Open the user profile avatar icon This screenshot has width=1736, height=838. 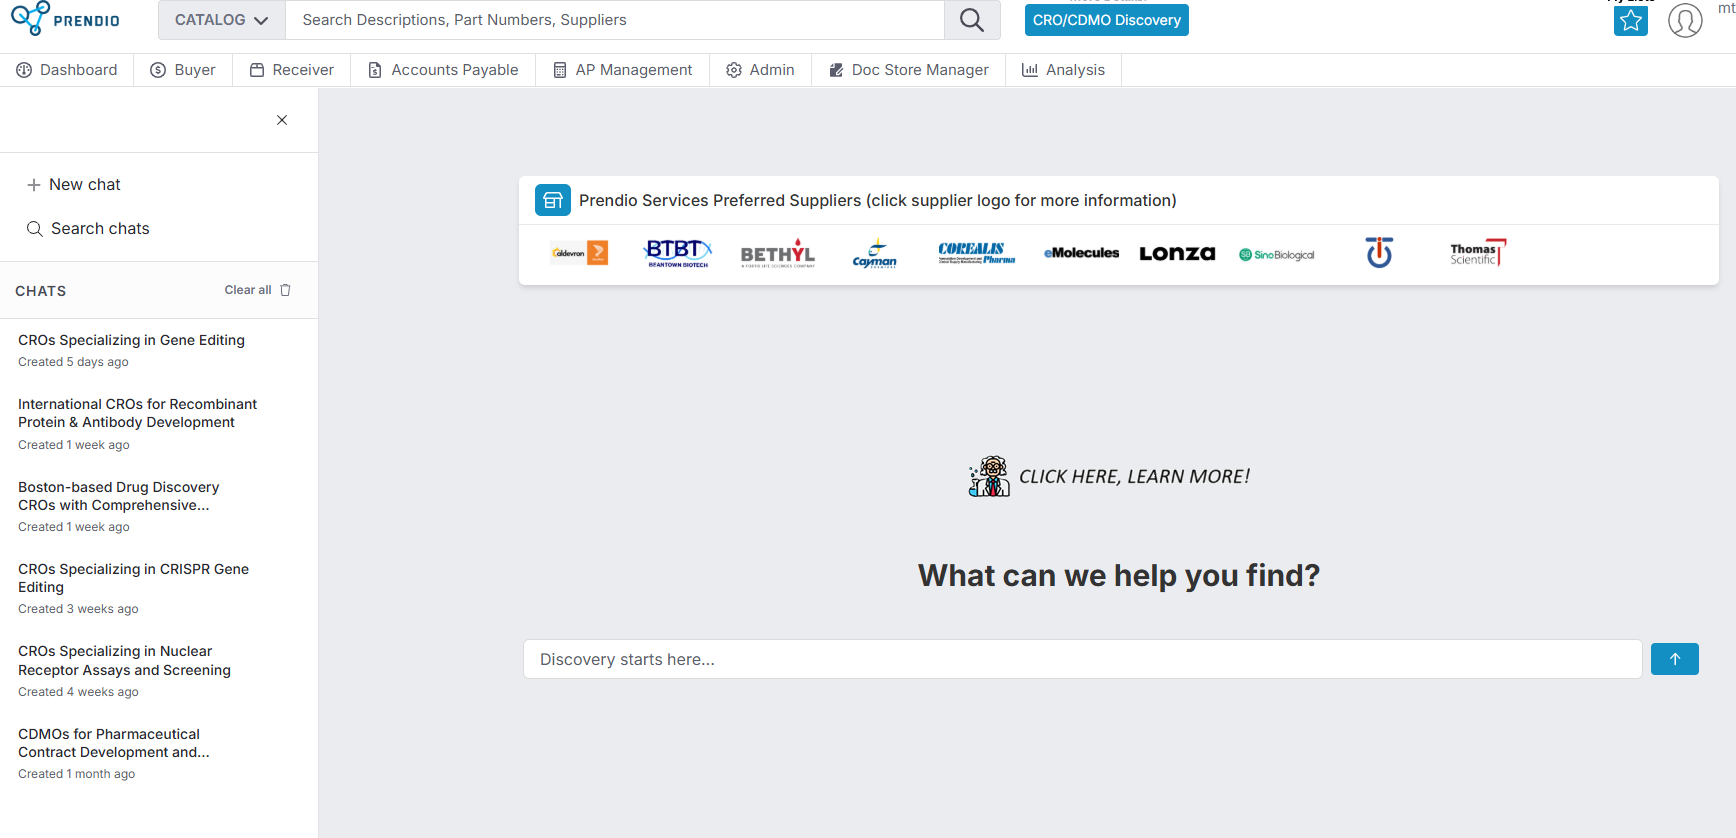click(1684, 20)
